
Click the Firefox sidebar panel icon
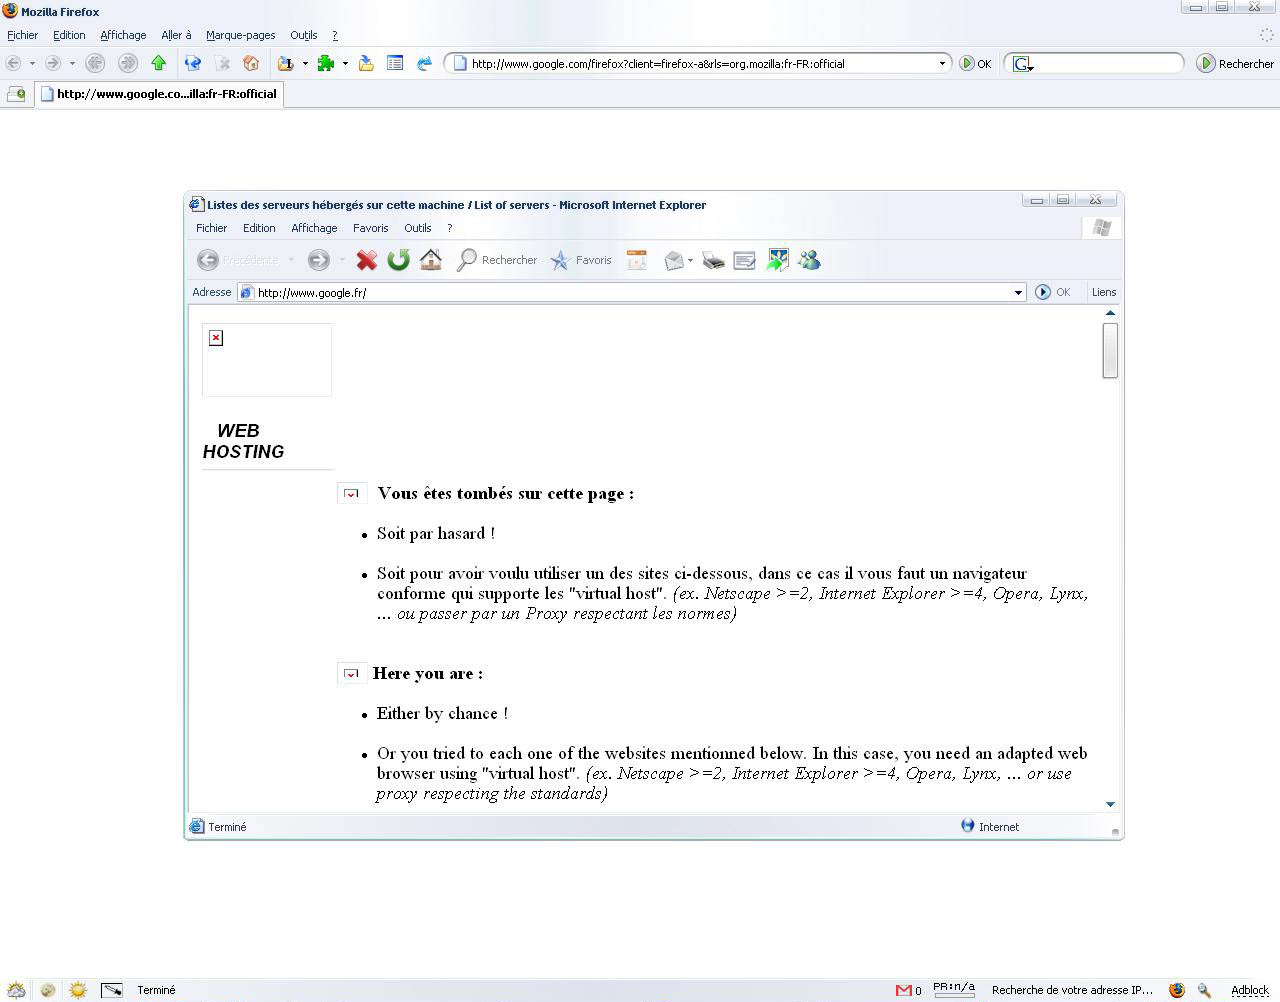pyautogui.click(x=395, y=63)
